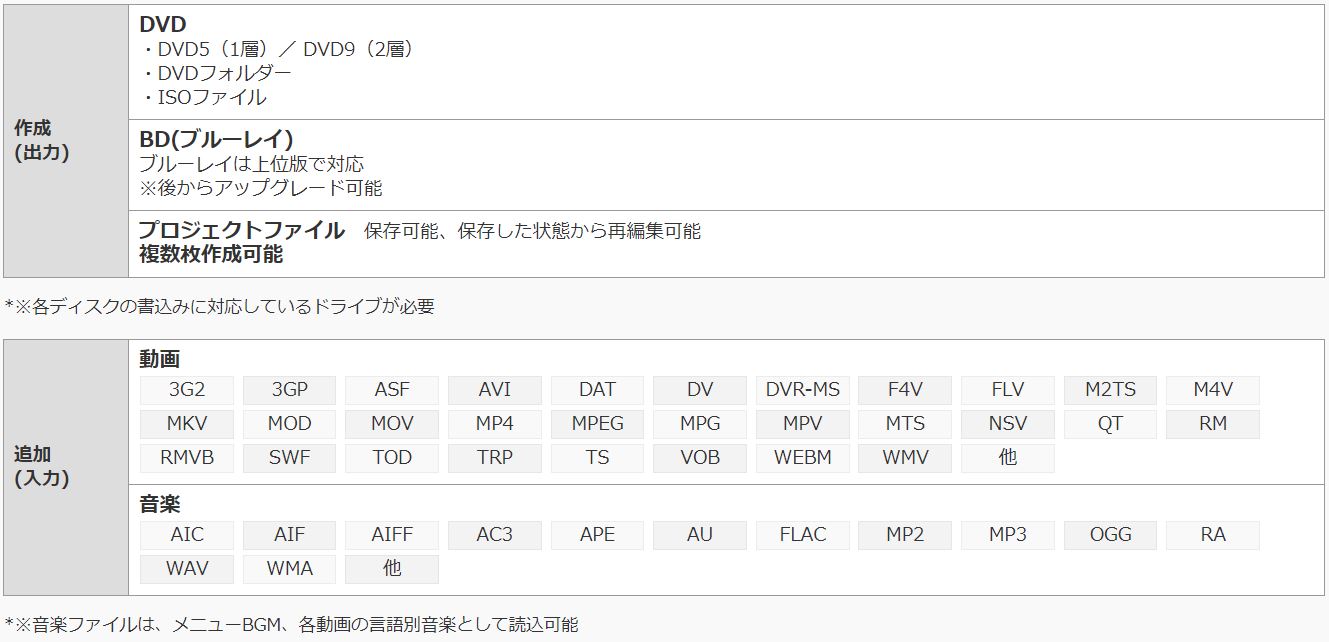Screen dimensions: 1329x642
Task: Select the ※後からアップグレード可能 note
Action: [261, 188]
